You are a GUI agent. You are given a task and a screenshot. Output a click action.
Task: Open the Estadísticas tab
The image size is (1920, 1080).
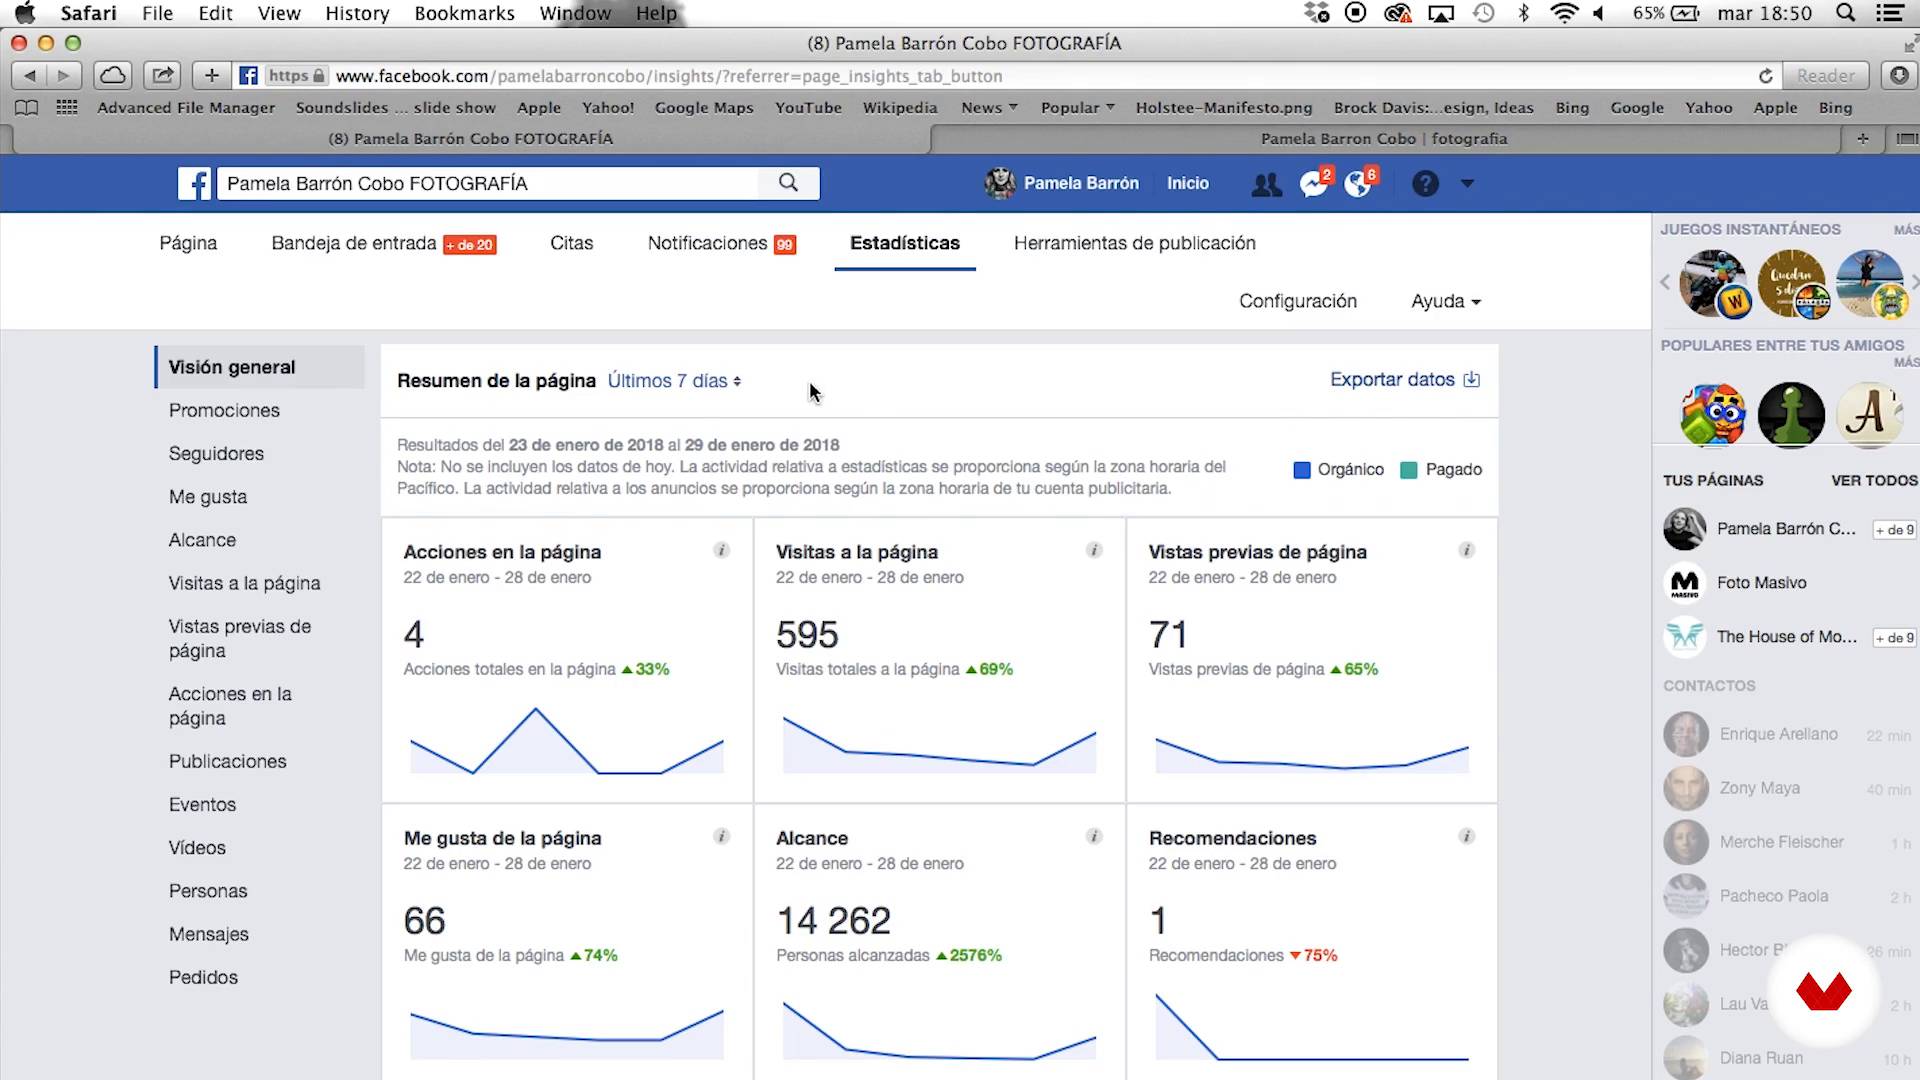click(x=905, y=243)
